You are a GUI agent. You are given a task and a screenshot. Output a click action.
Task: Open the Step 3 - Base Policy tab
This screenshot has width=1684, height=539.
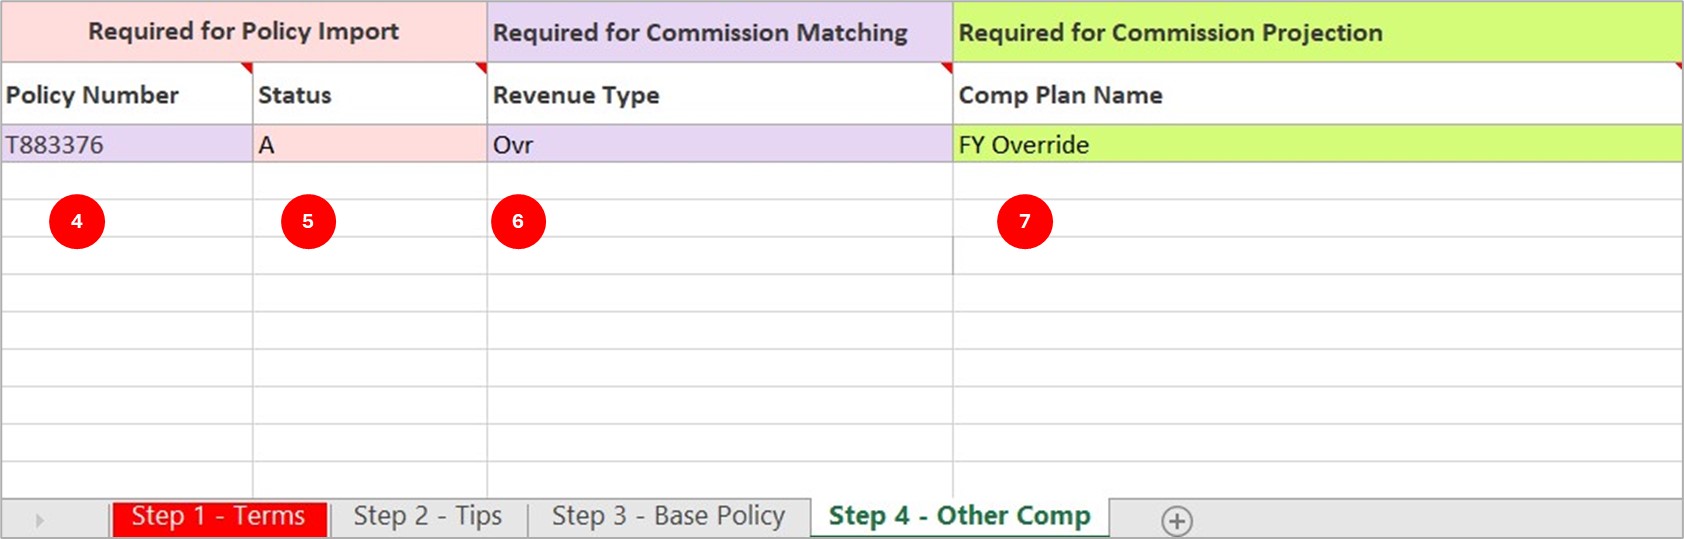pos(668,517)
